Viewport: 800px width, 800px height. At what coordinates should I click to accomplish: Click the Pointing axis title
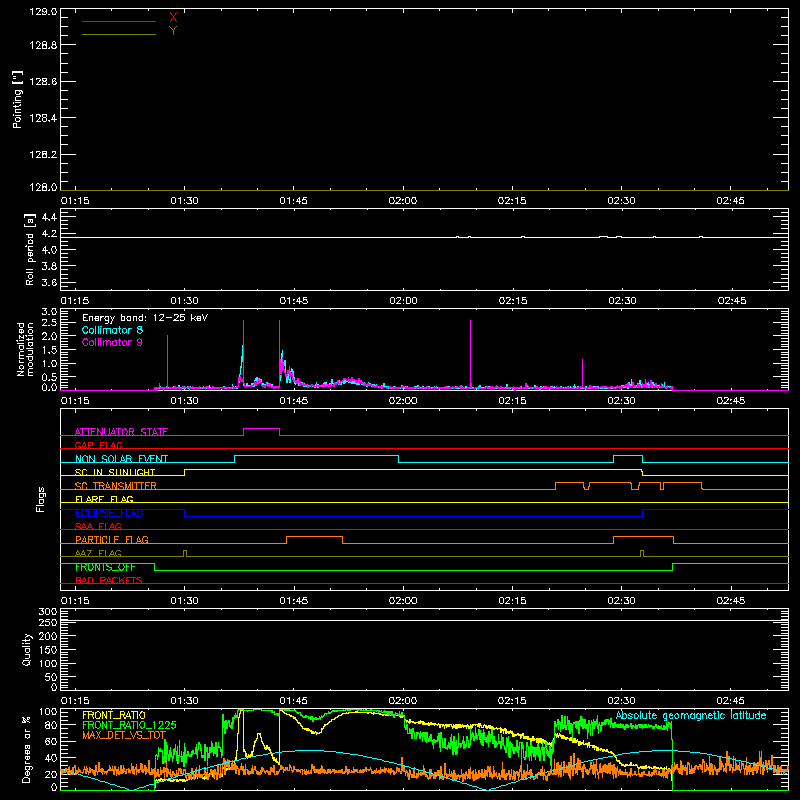[17, 99]
